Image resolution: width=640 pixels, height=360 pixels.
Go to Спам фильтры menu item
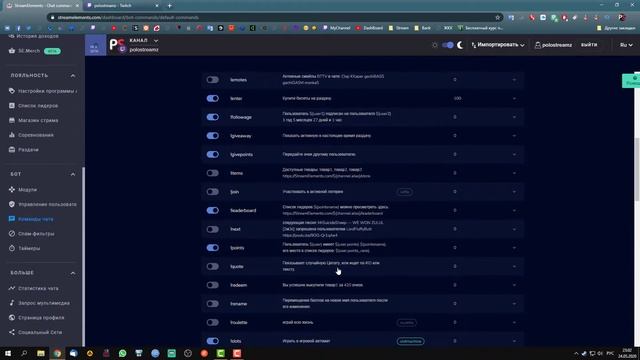click(x=36, y=234)
